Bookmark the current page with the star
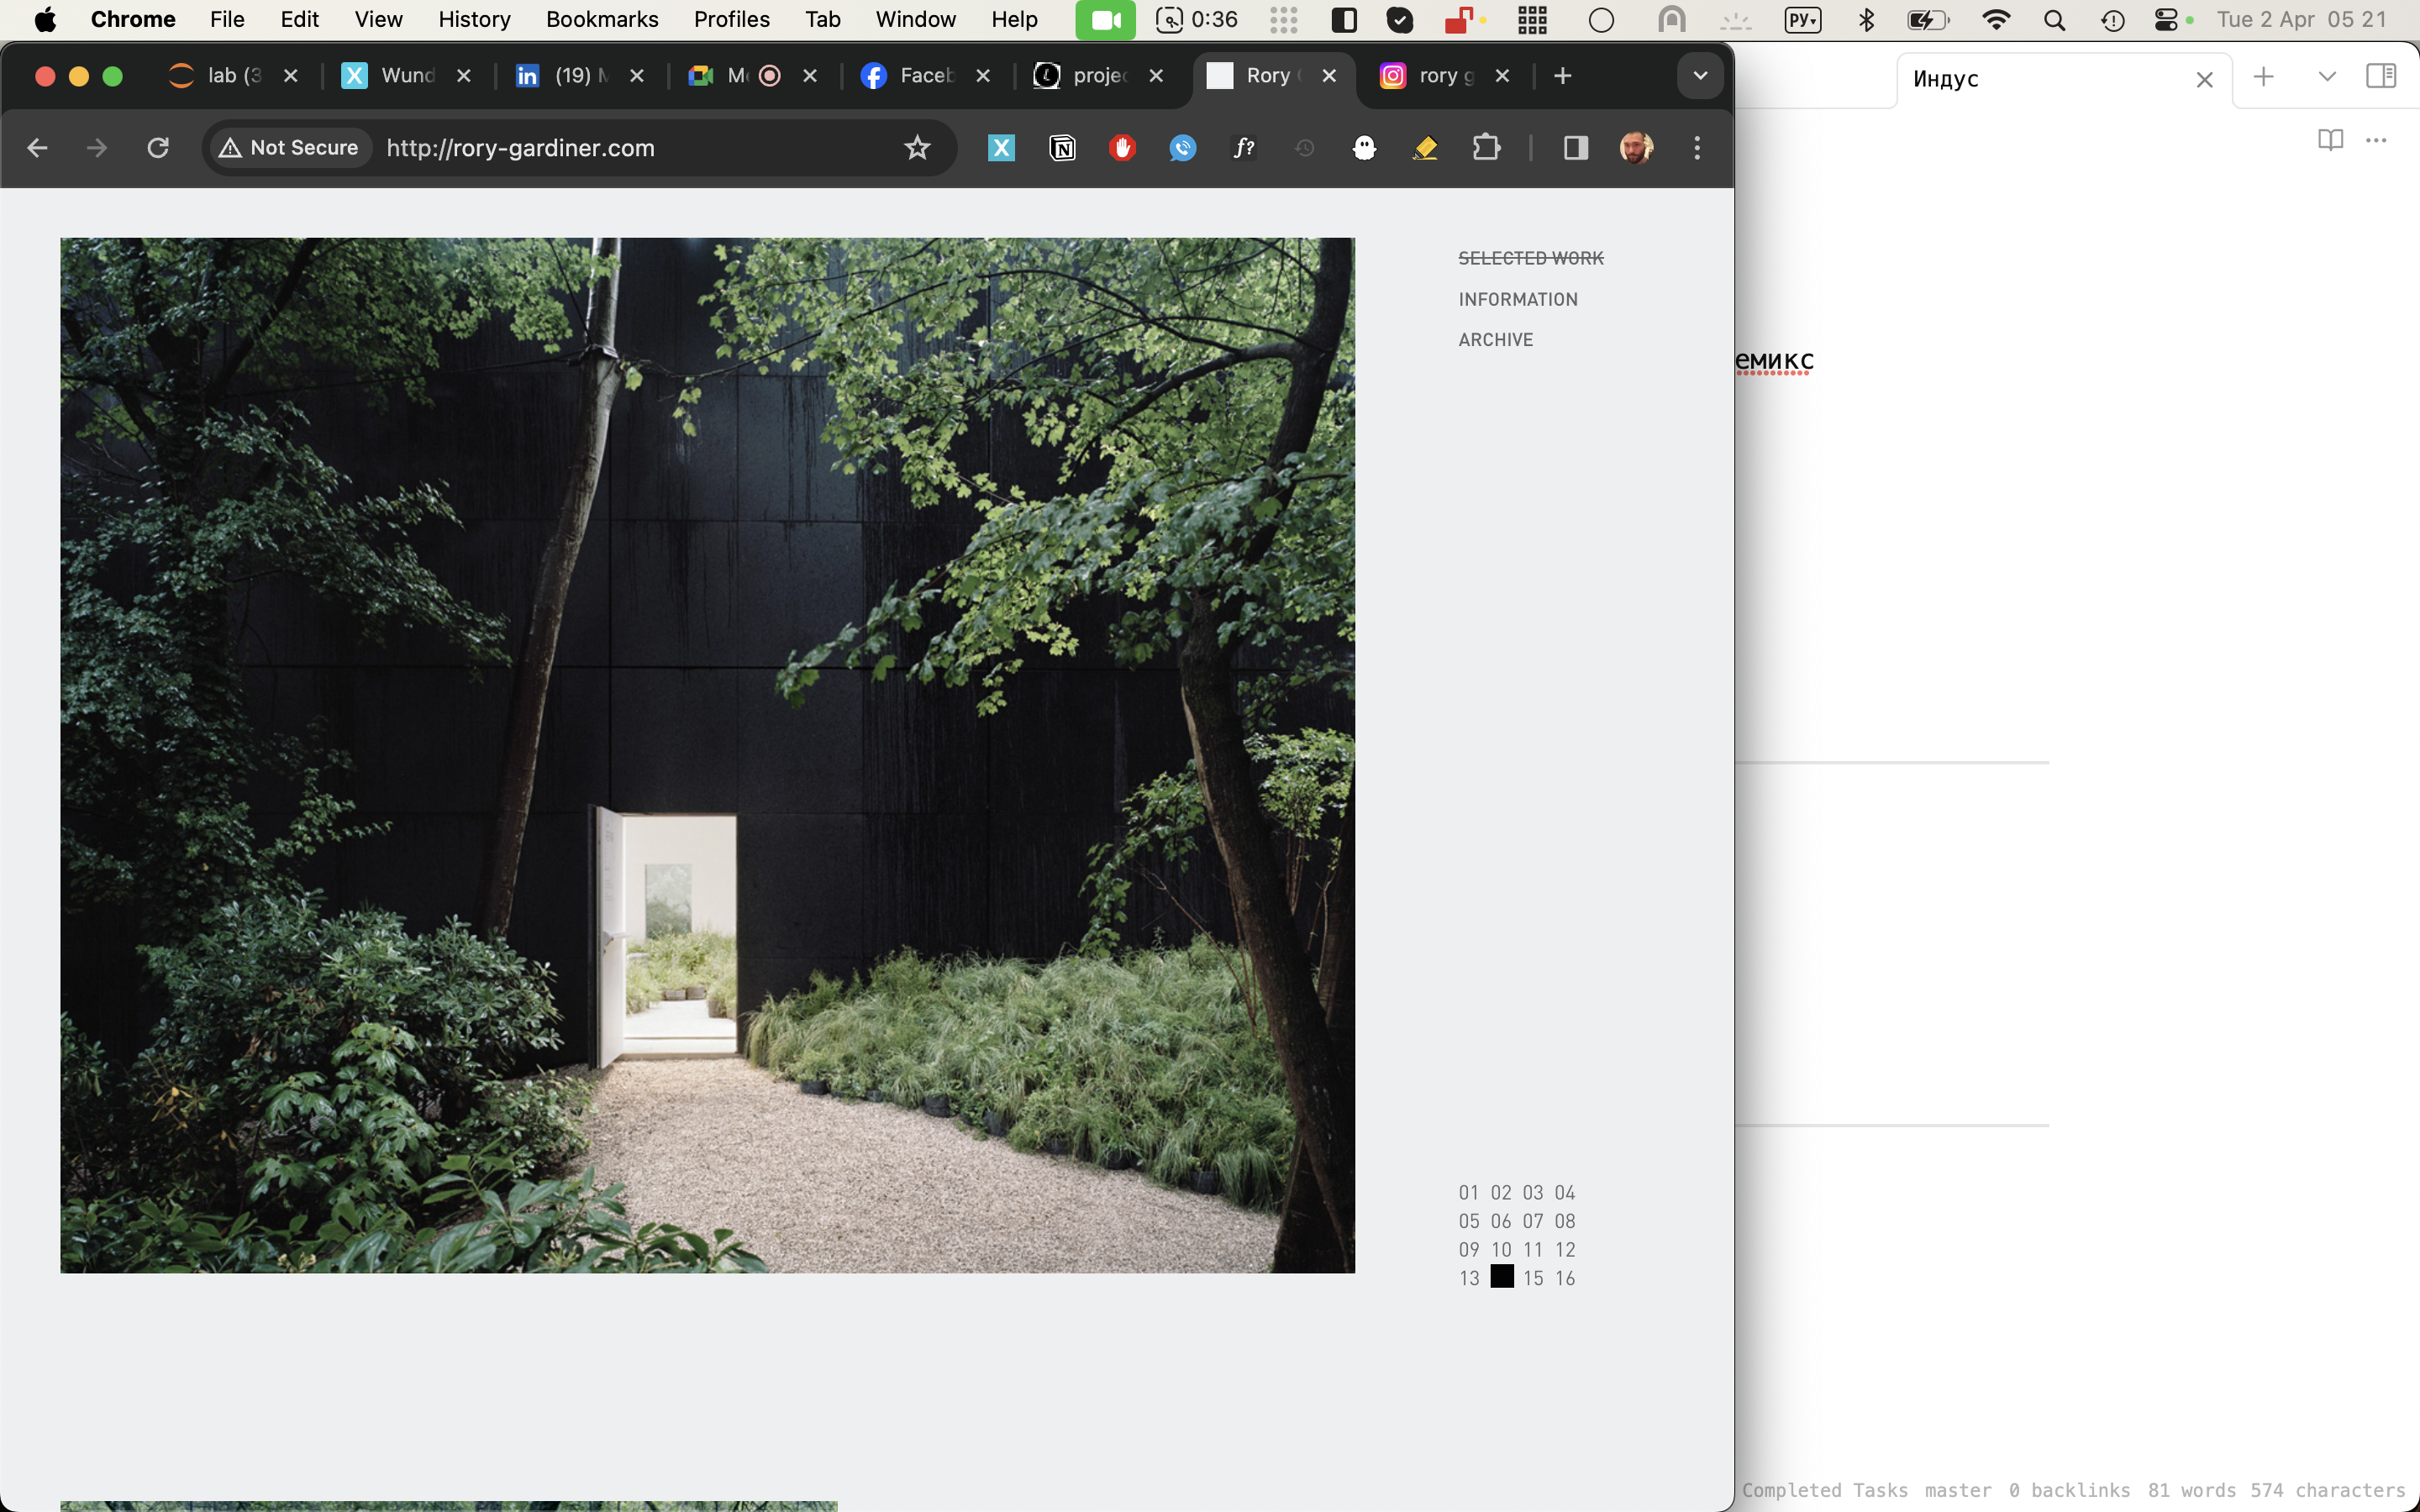Image resolution: width=2420 pixels, height=1512 pixels. [x=916, y=147]
